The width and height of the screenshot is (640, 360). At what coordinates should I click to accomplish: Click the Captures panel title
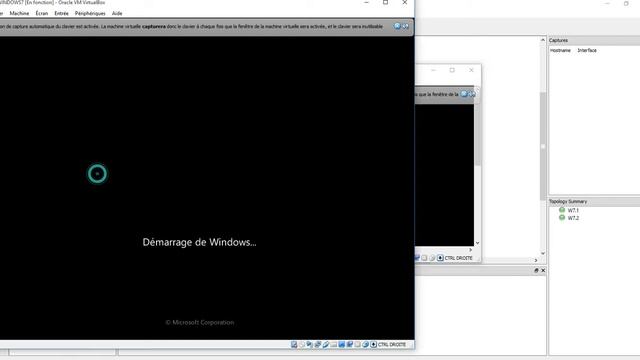[x=558, y=40]
